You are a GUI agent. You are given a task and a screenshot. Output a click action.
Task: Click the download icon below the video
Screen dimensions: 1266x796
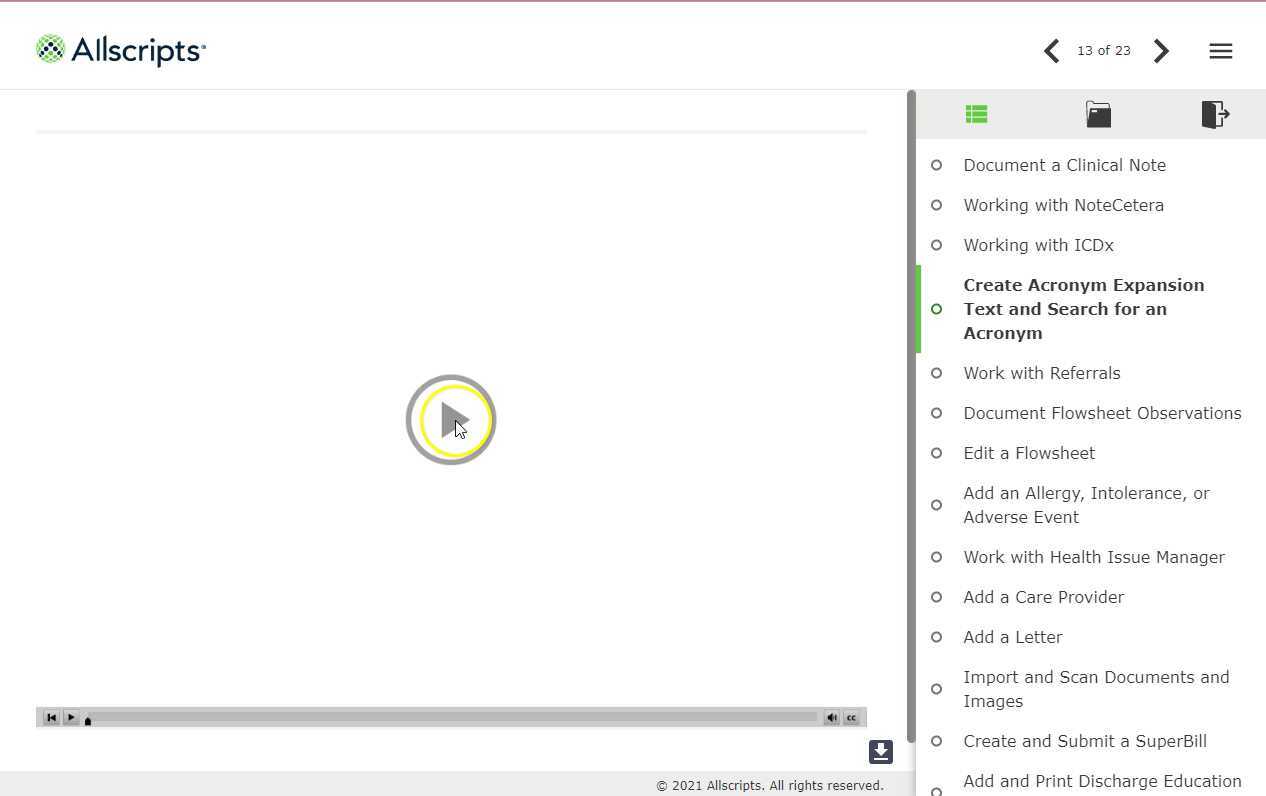pyautogui.click(x=880, y=751)
